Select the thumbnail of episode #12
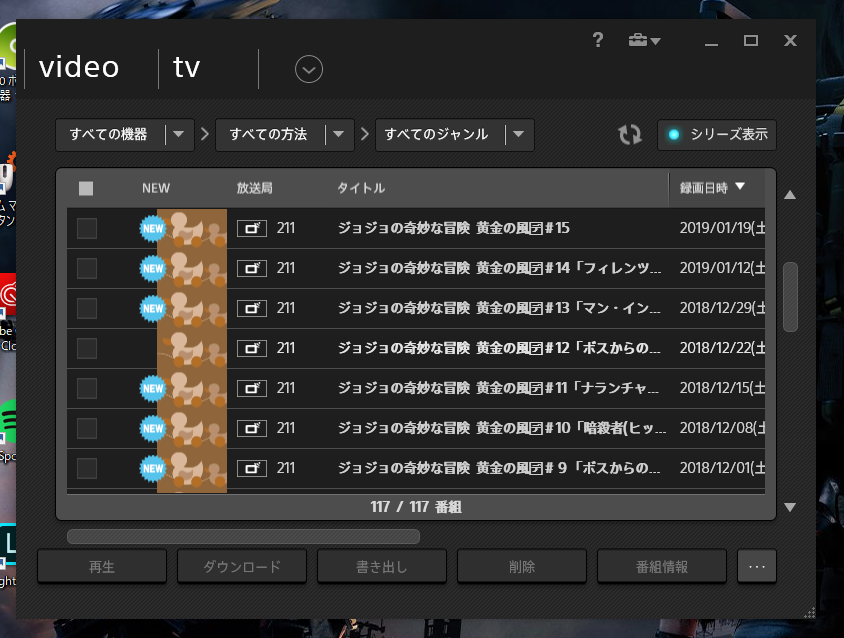The image size is (844, 638). [x=192, y=348]
